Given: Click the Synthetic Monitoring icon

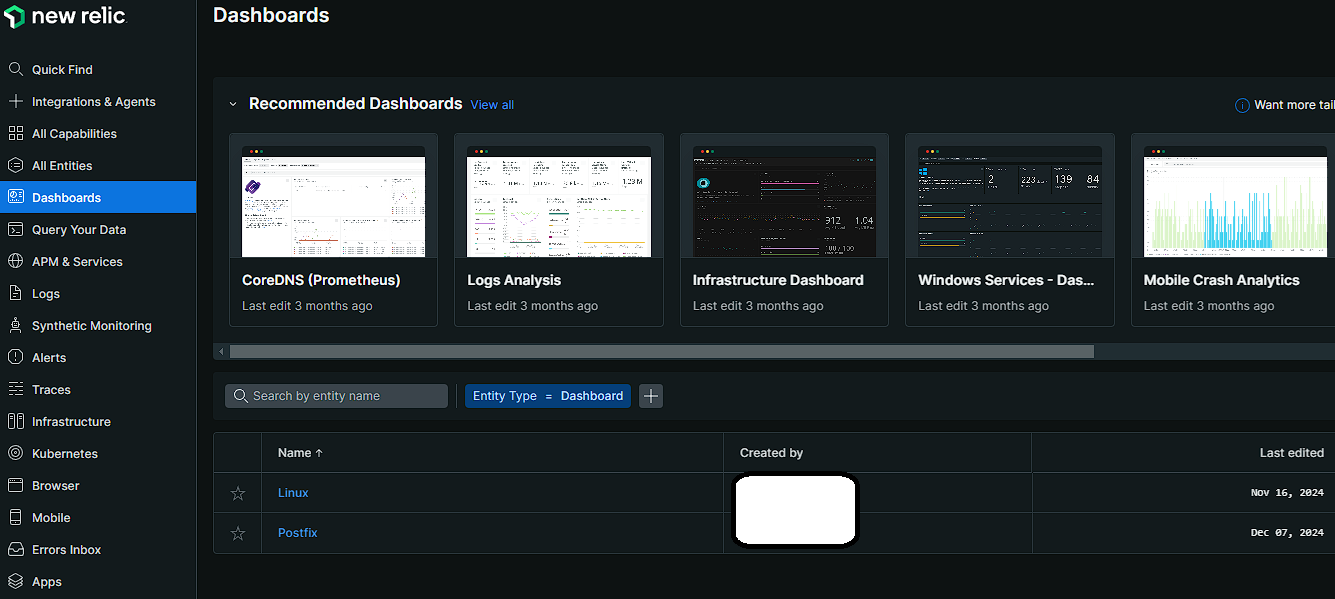Looking at the screenshot, I should coord(15,325).
